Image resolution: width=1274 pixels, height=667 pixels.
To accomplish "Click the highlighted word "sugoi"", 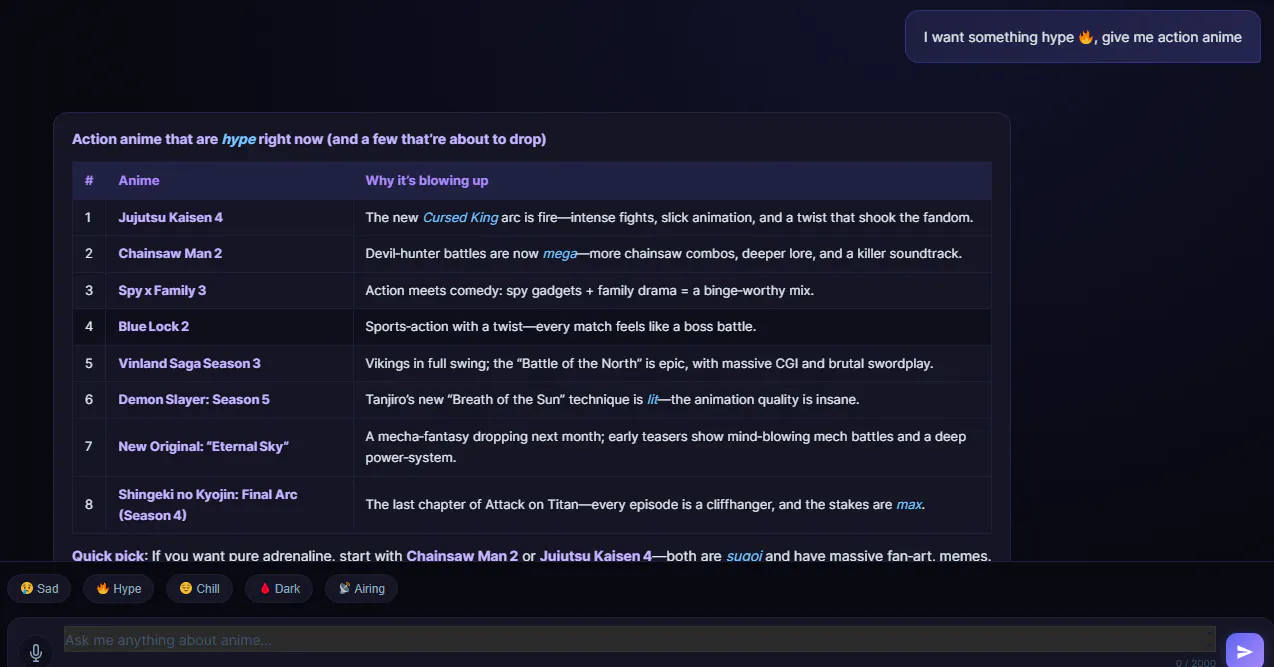I will click(744, 555).
